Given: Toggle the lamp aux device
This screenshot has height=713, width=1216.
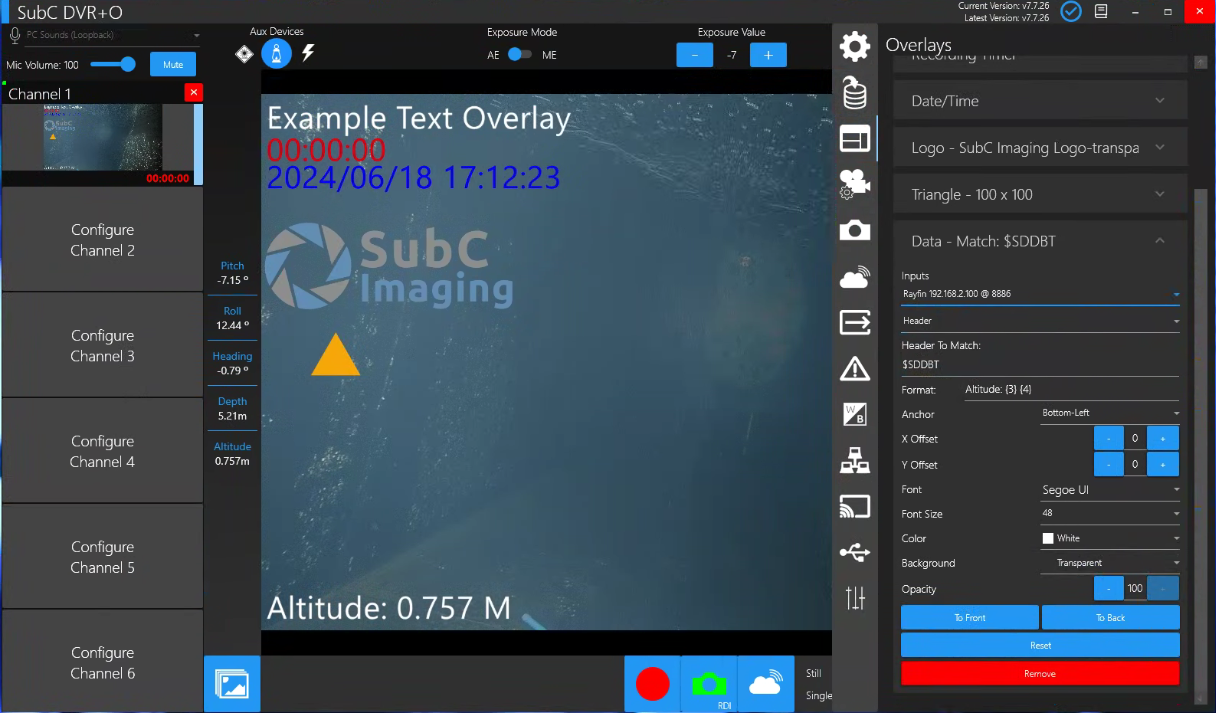Looking at the screenshot, I should [277, 54].
